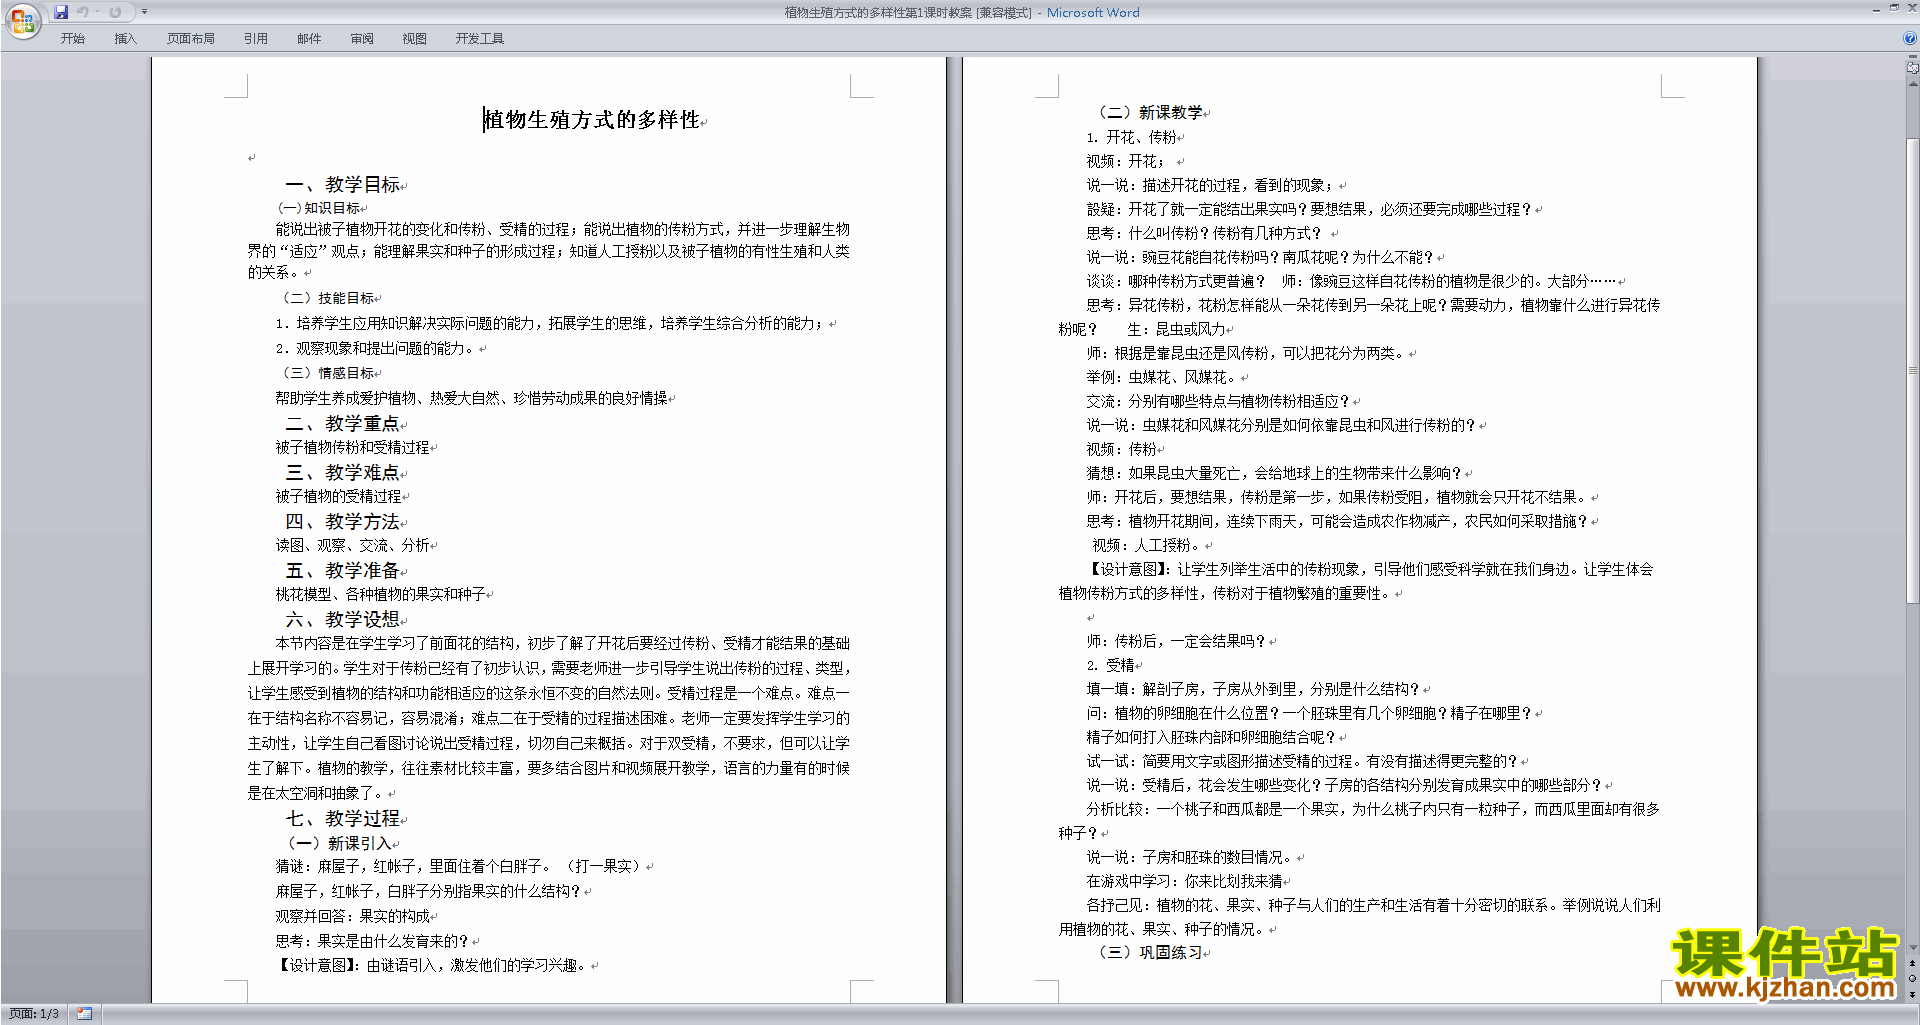Click the heading 六、教学设想
The width and height of the screenshot is (1920, 1025).
(x=343, y=620)
